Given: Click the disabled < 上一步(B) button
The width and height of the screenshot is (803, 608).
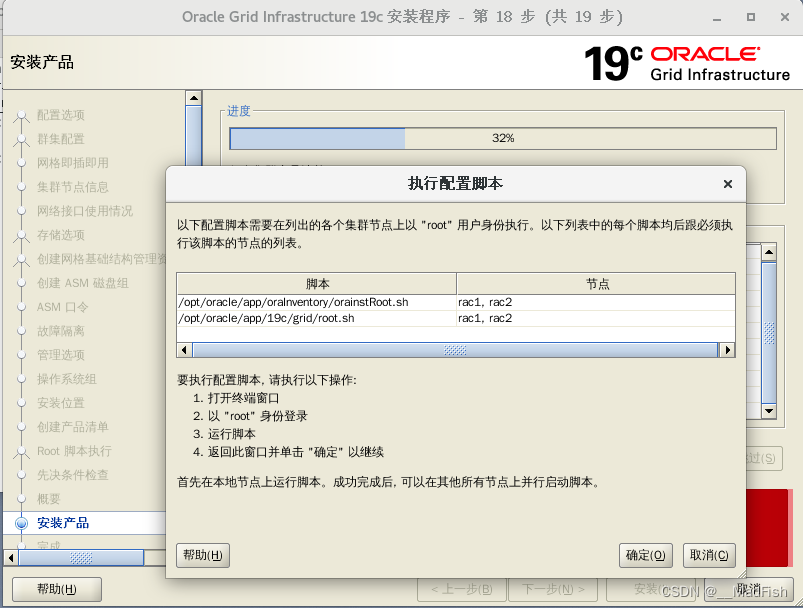Looking at the screenshot, I should pyautogui.click(x=462, y=590).
